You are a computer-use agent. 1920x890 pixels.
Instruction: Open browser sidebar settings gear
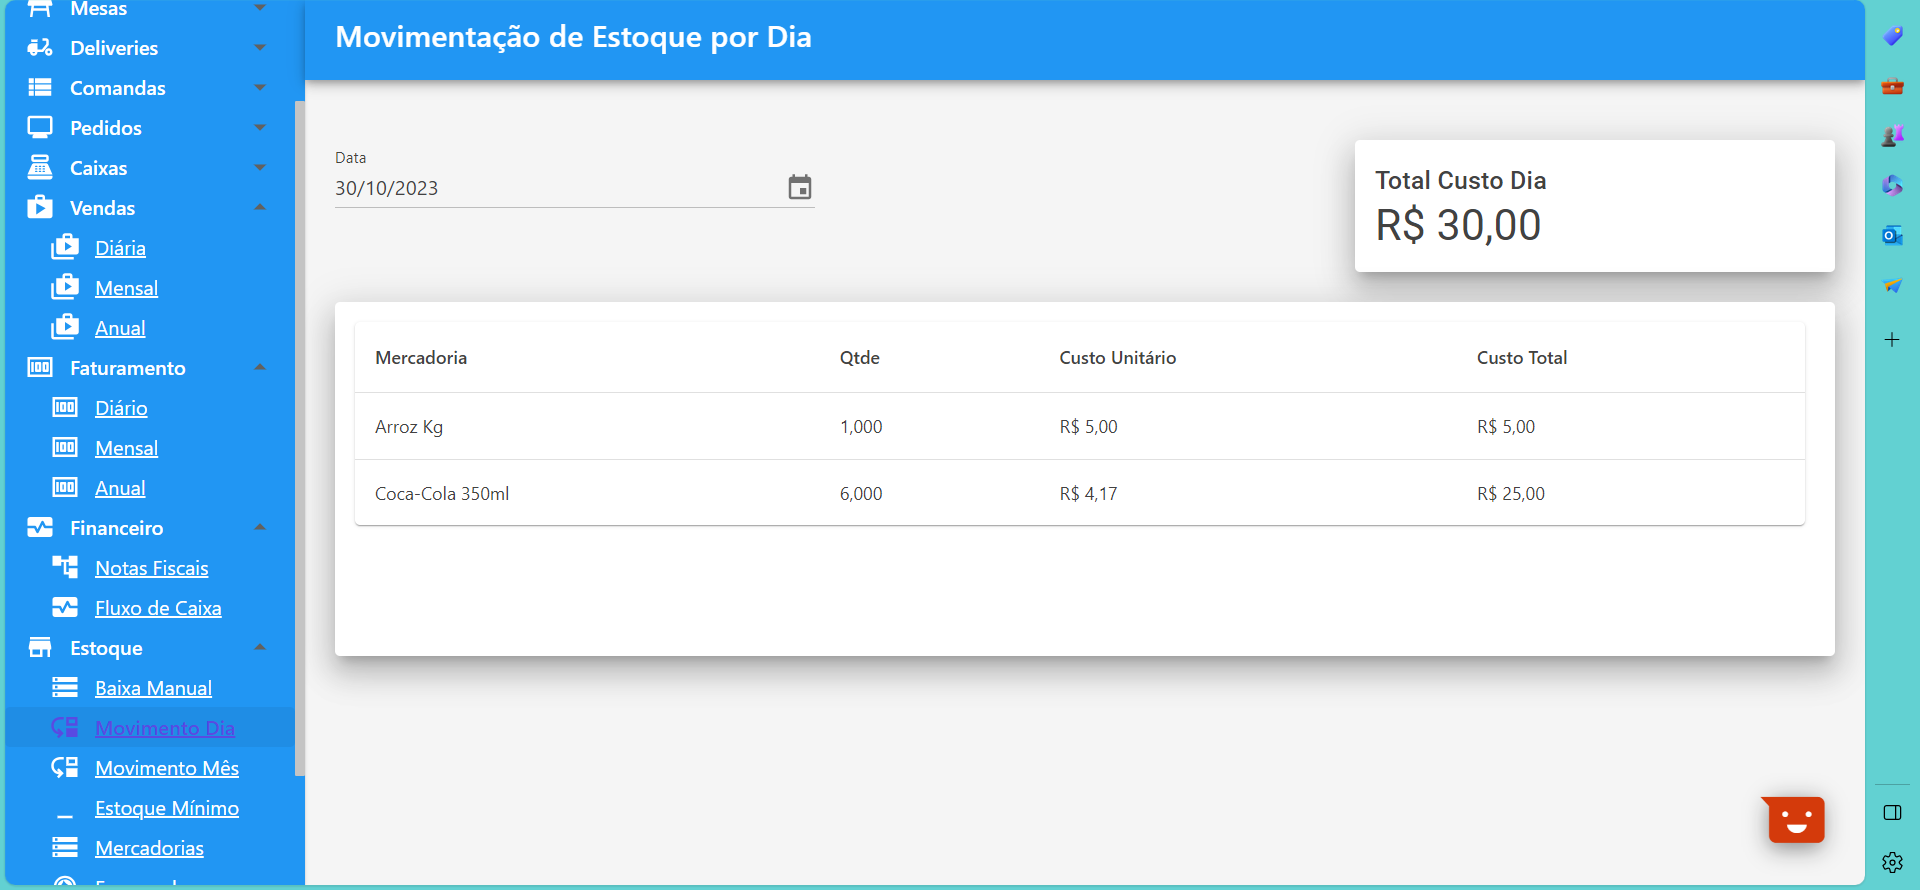tap(1892, 862)
